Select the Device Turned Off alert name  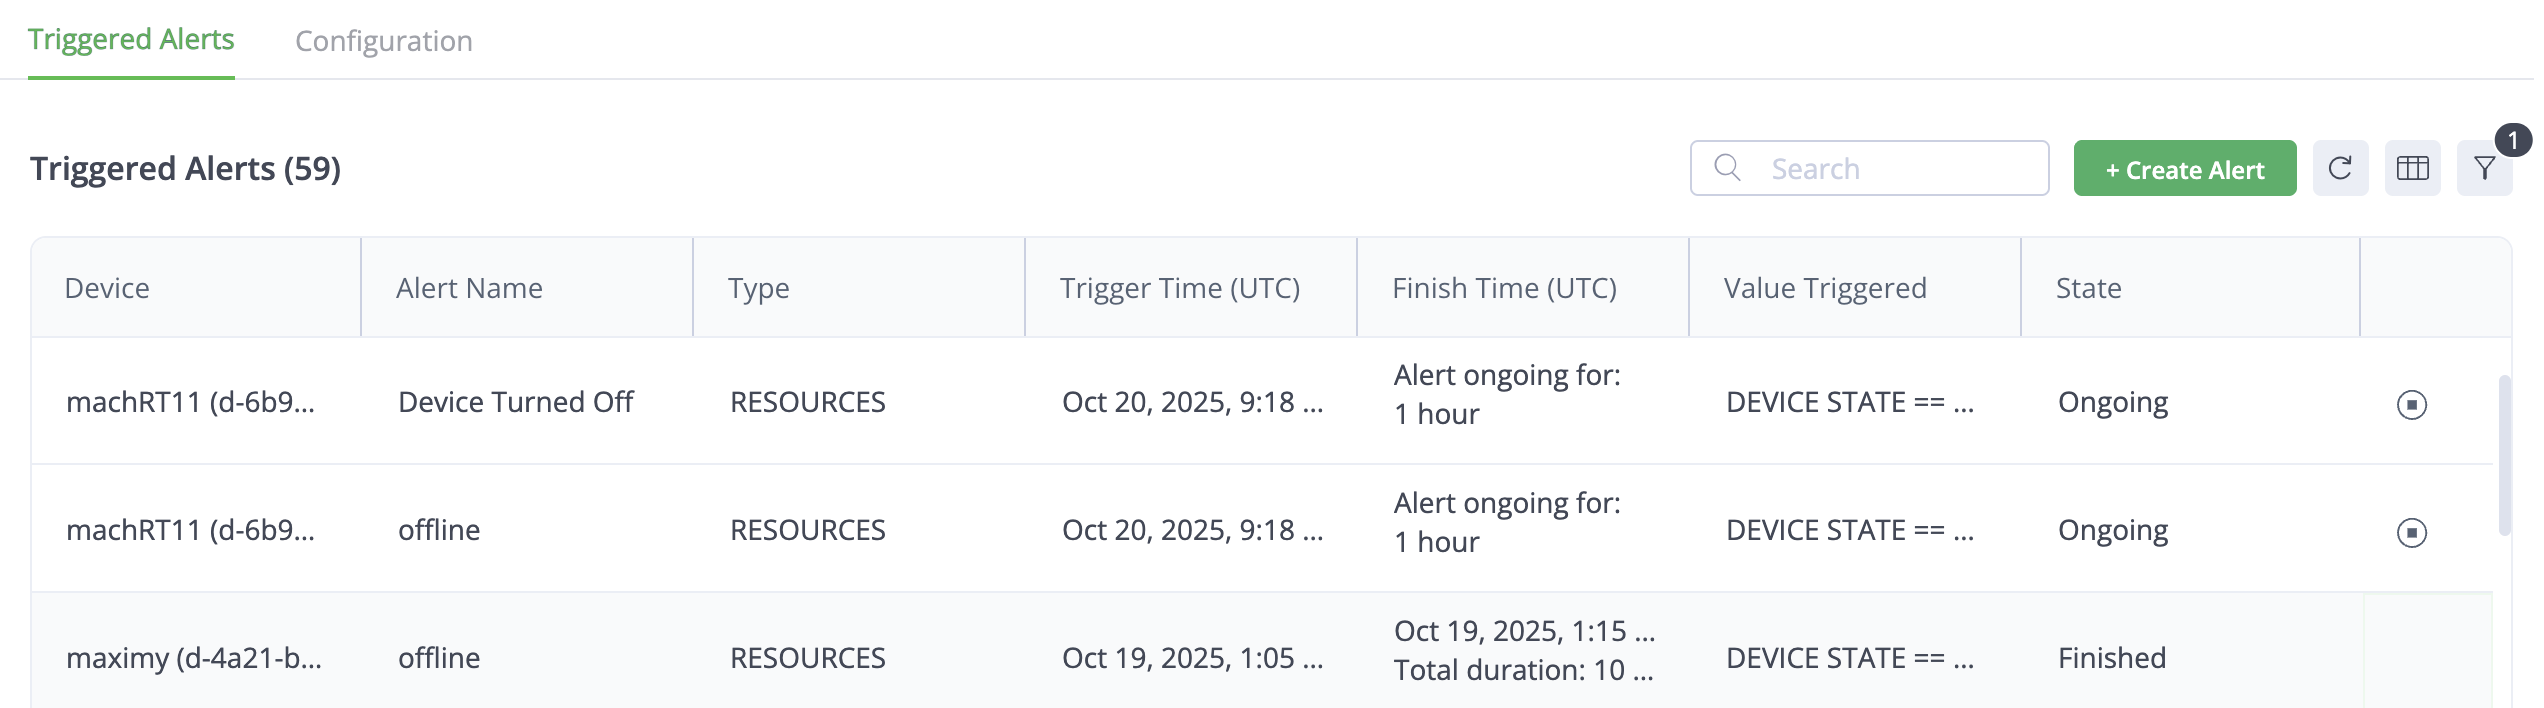pyautogui.click(x=516, y=402)
